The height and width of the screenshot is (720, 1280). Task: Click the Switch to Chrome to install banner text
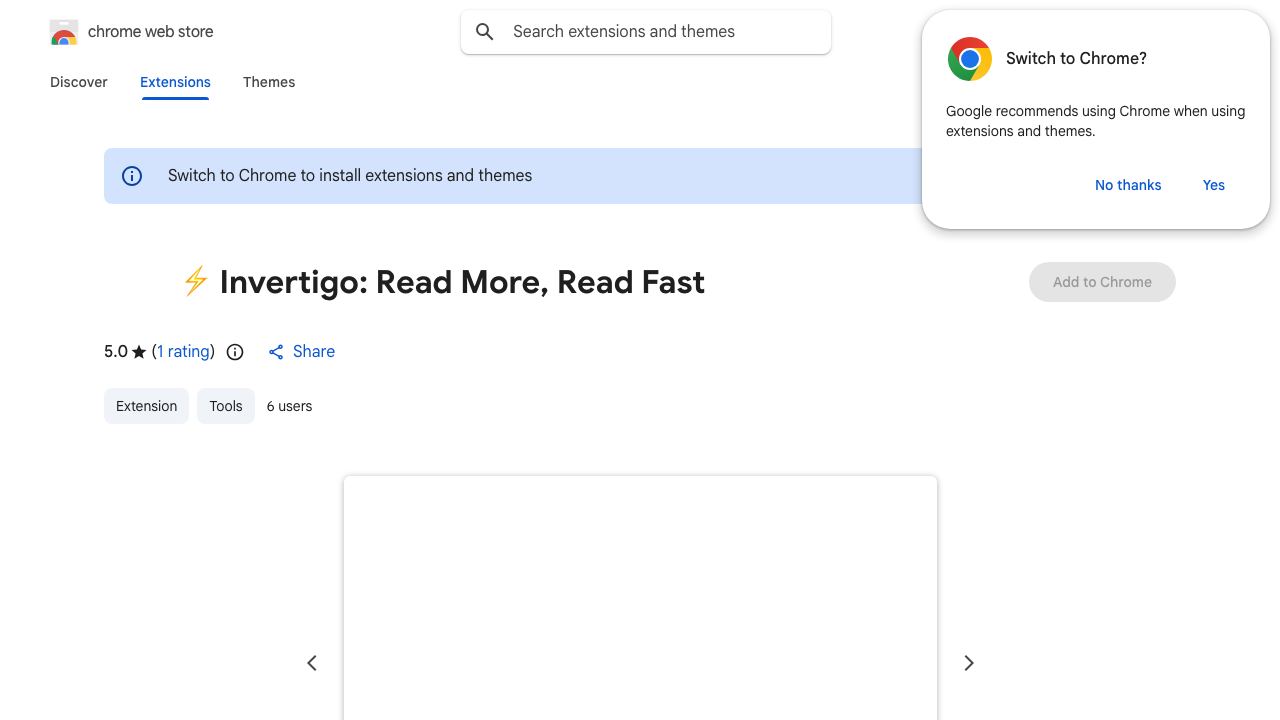click(350, 176)
